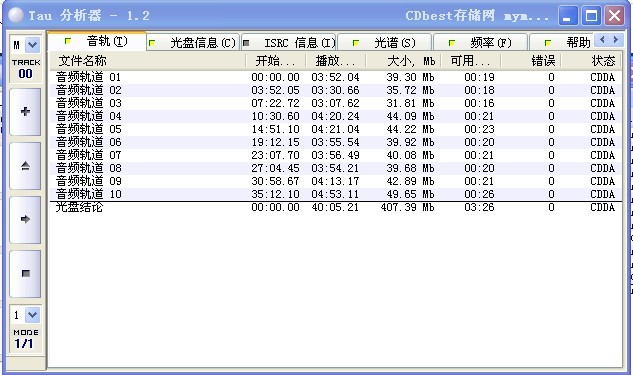Switch to the 音轨 (T) tab
Screen dimensions: 633x375
click(97, 41)
